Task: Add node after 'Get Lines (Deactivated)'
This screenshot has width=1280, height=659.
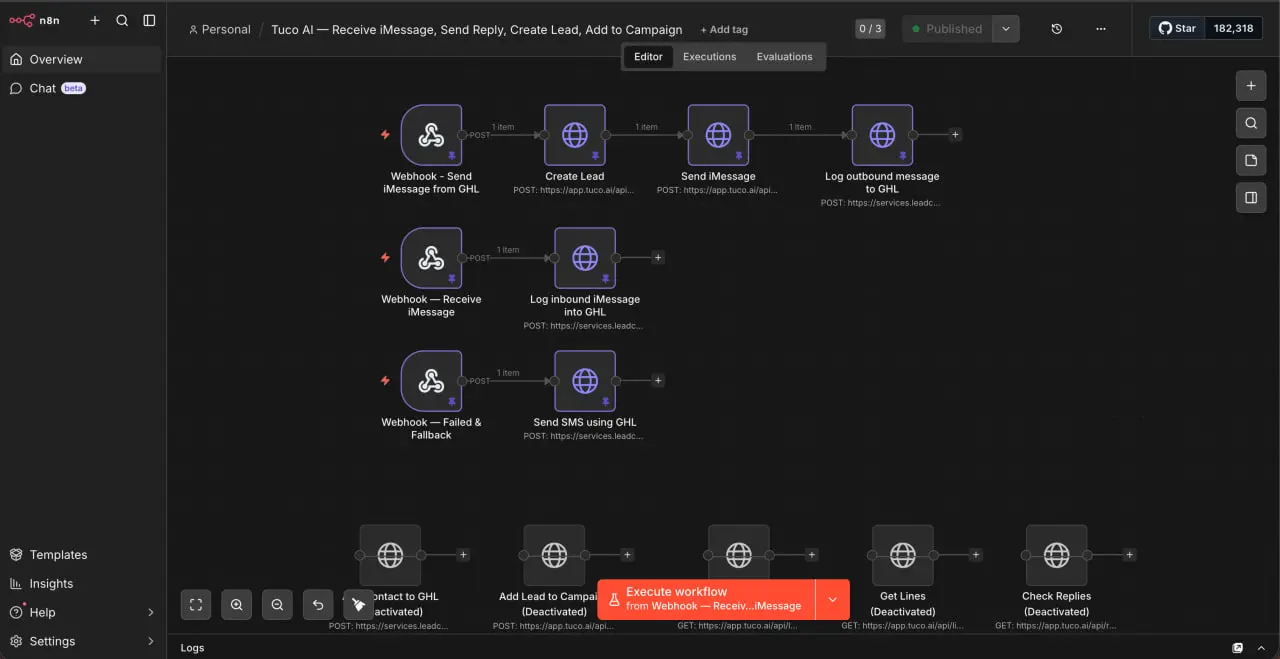Action: coord(976,555)
